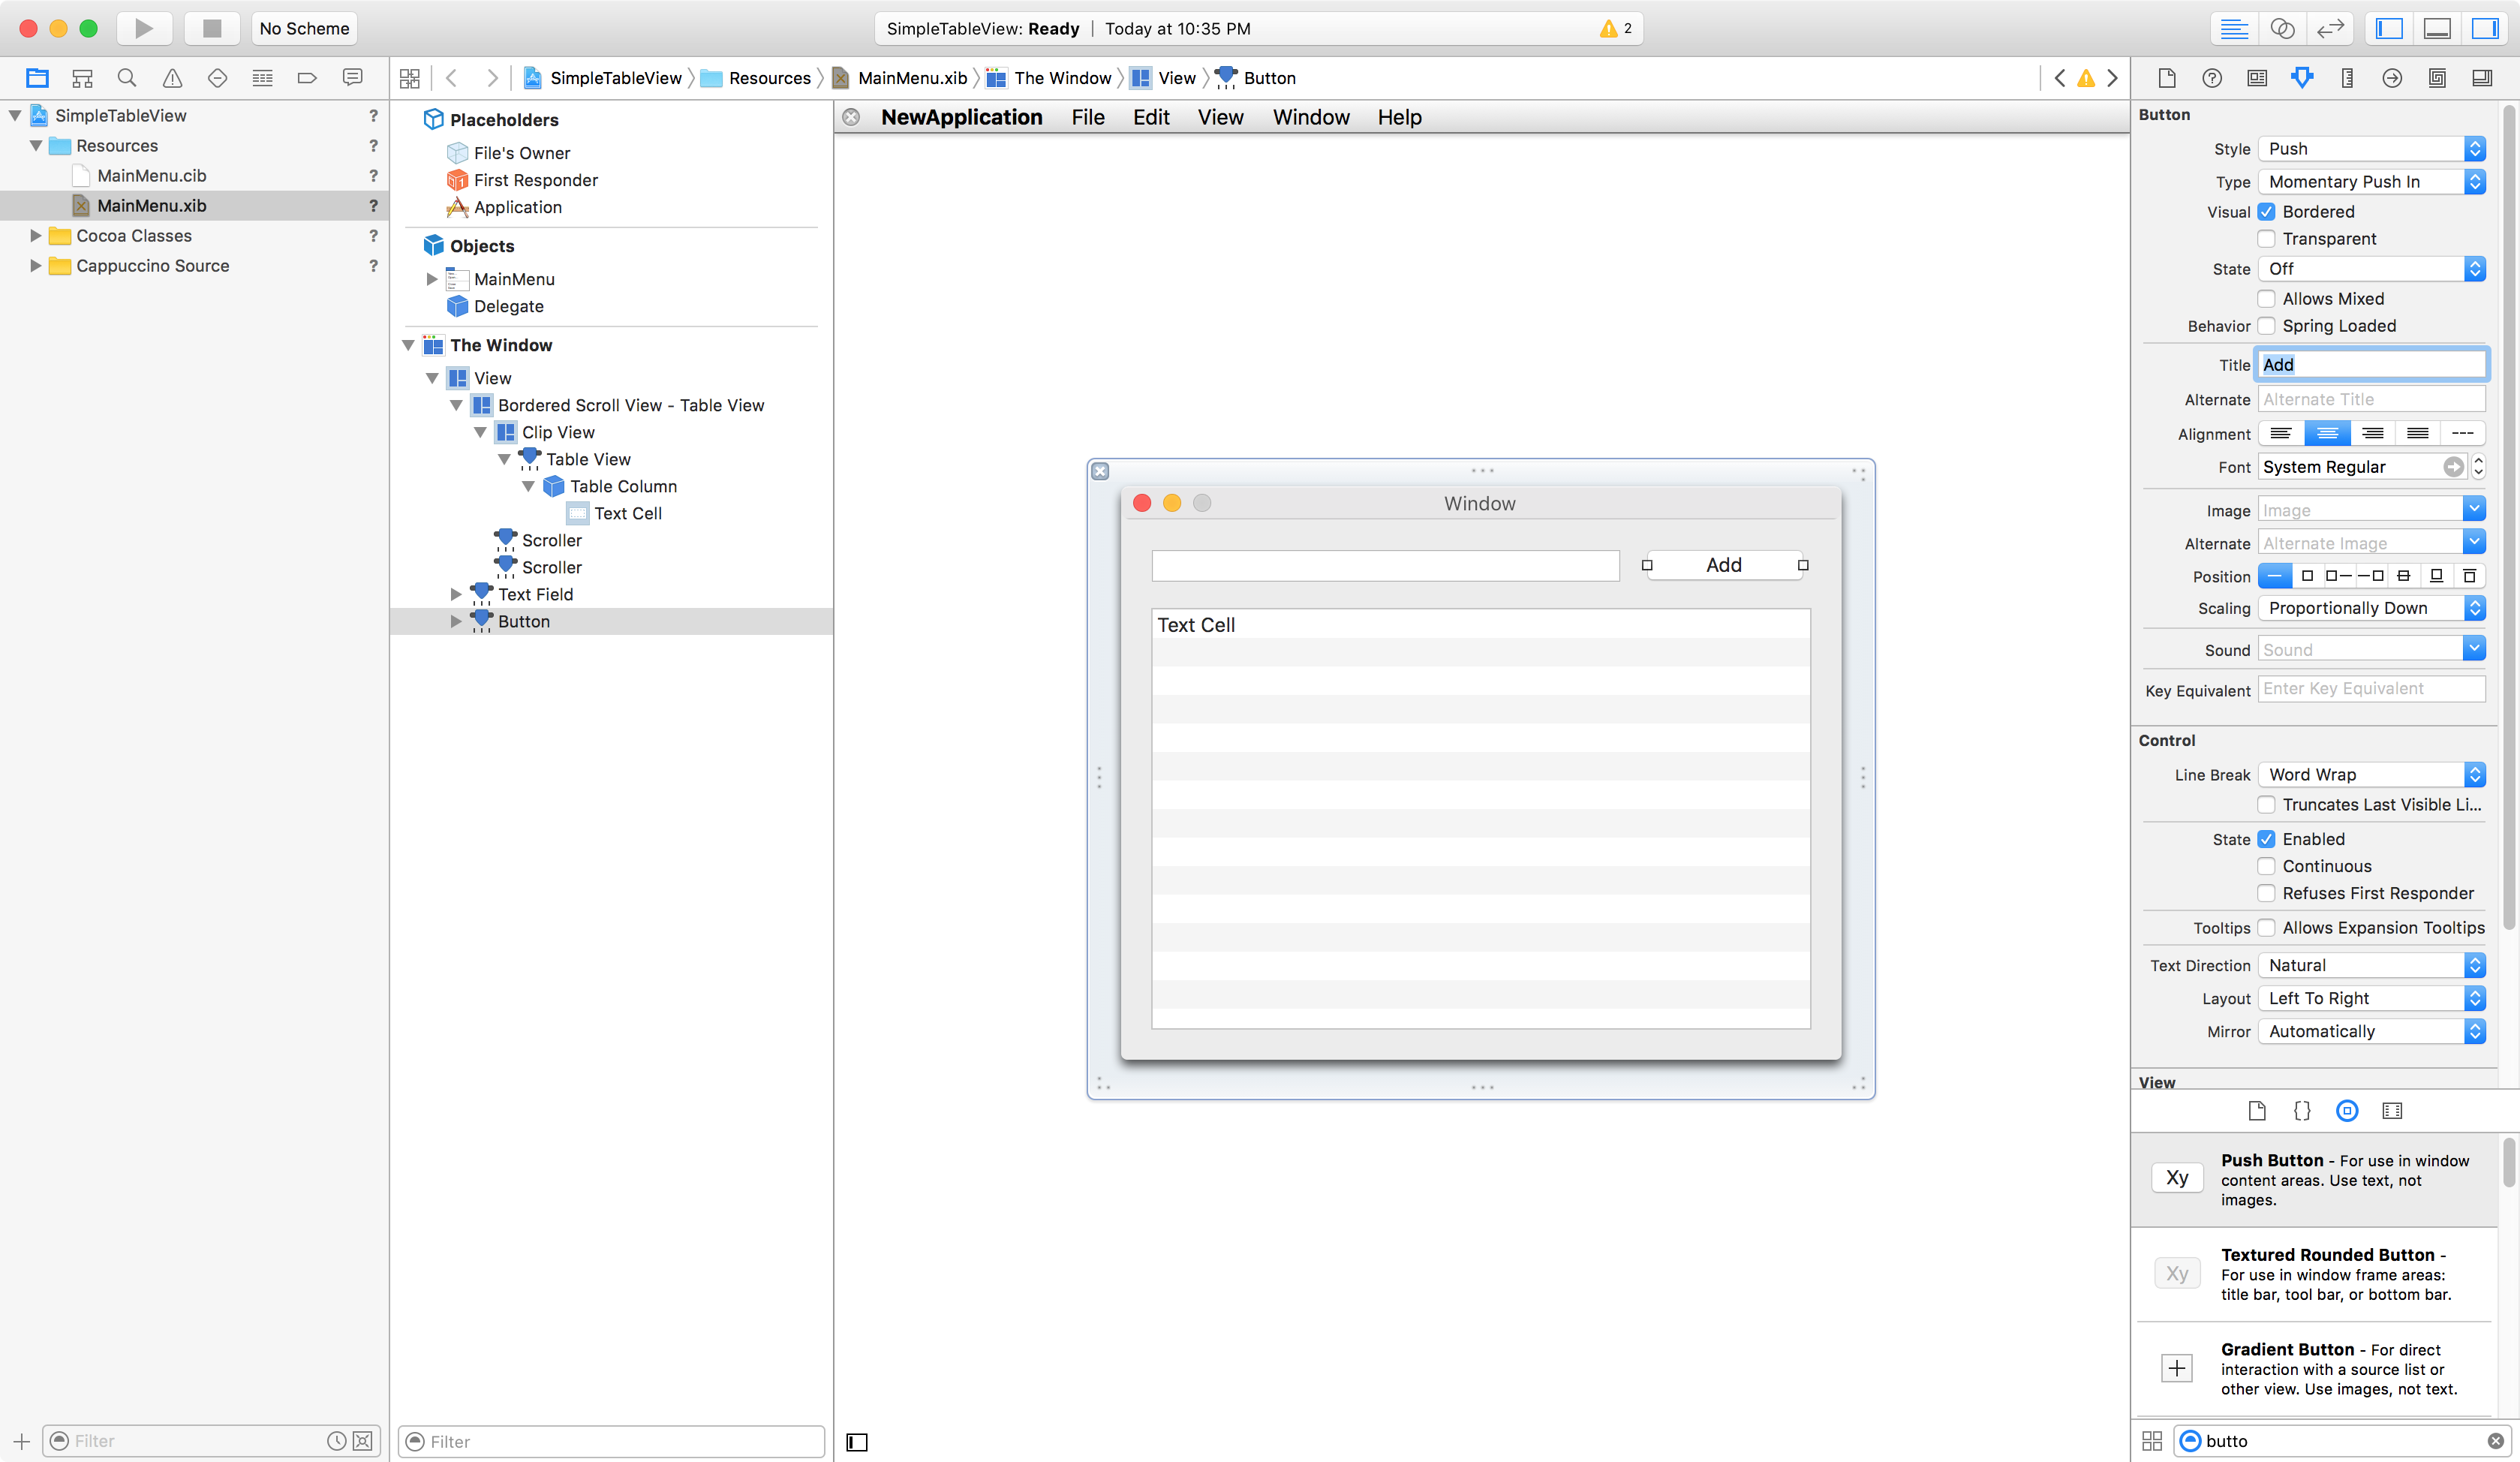This screenshot has height=1462, width=2520.
Task: Enable the Transparent checkbox
Action: pos(2267,238)
